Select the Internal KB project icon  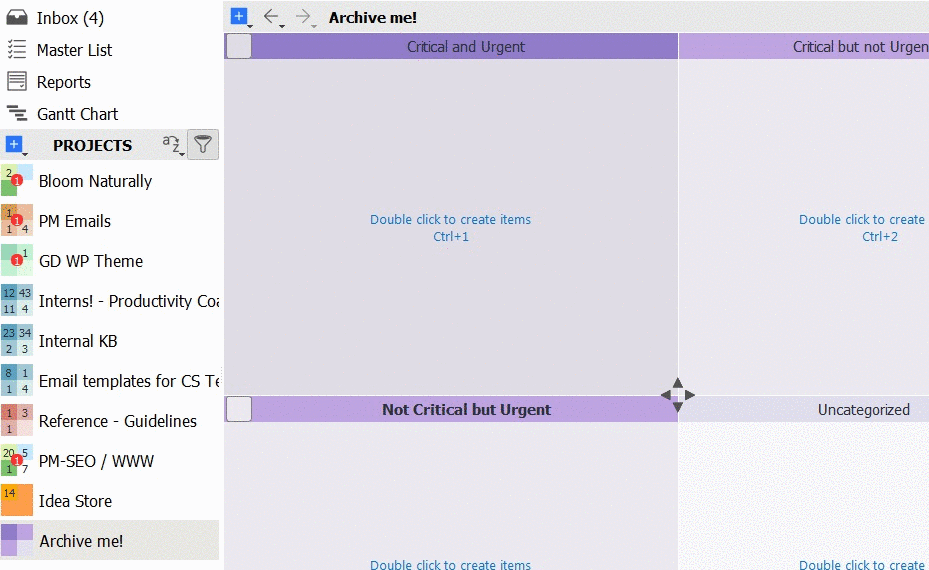coord(16,341)
